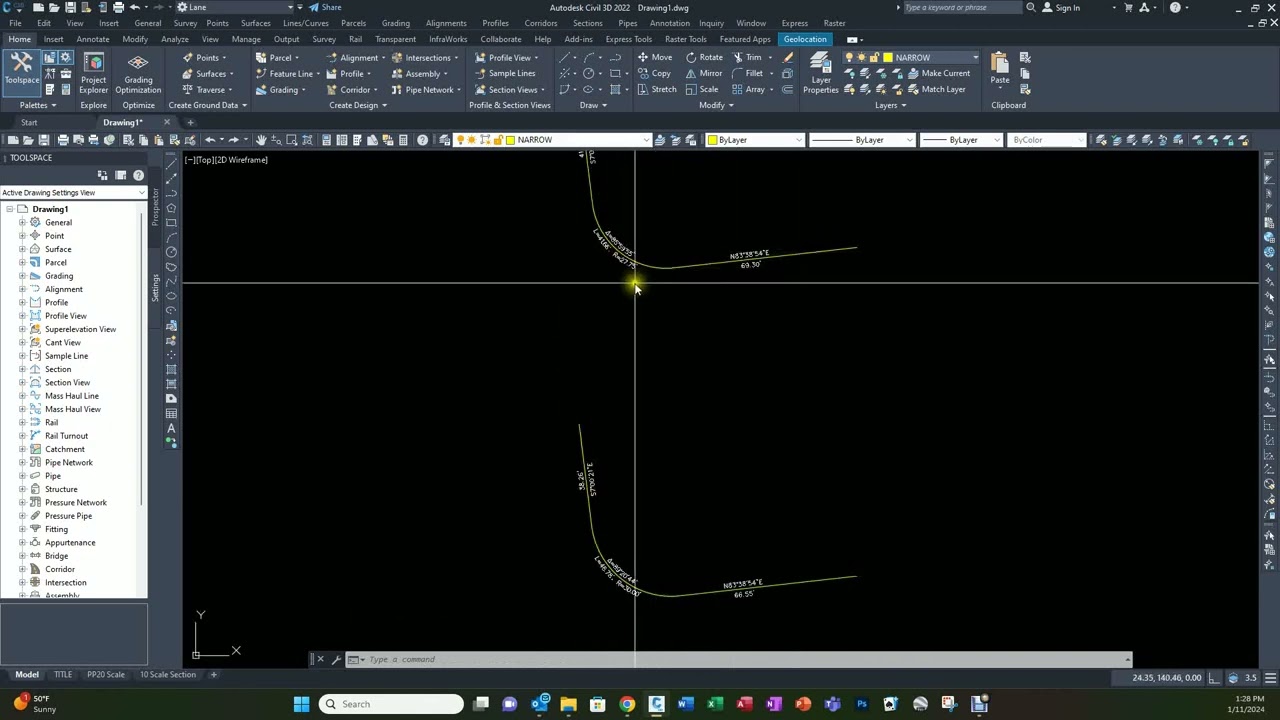Screen dimensions: 1280x720
Task: Click the yellow ByLayer color swatch
Action: tap(712, 140)
